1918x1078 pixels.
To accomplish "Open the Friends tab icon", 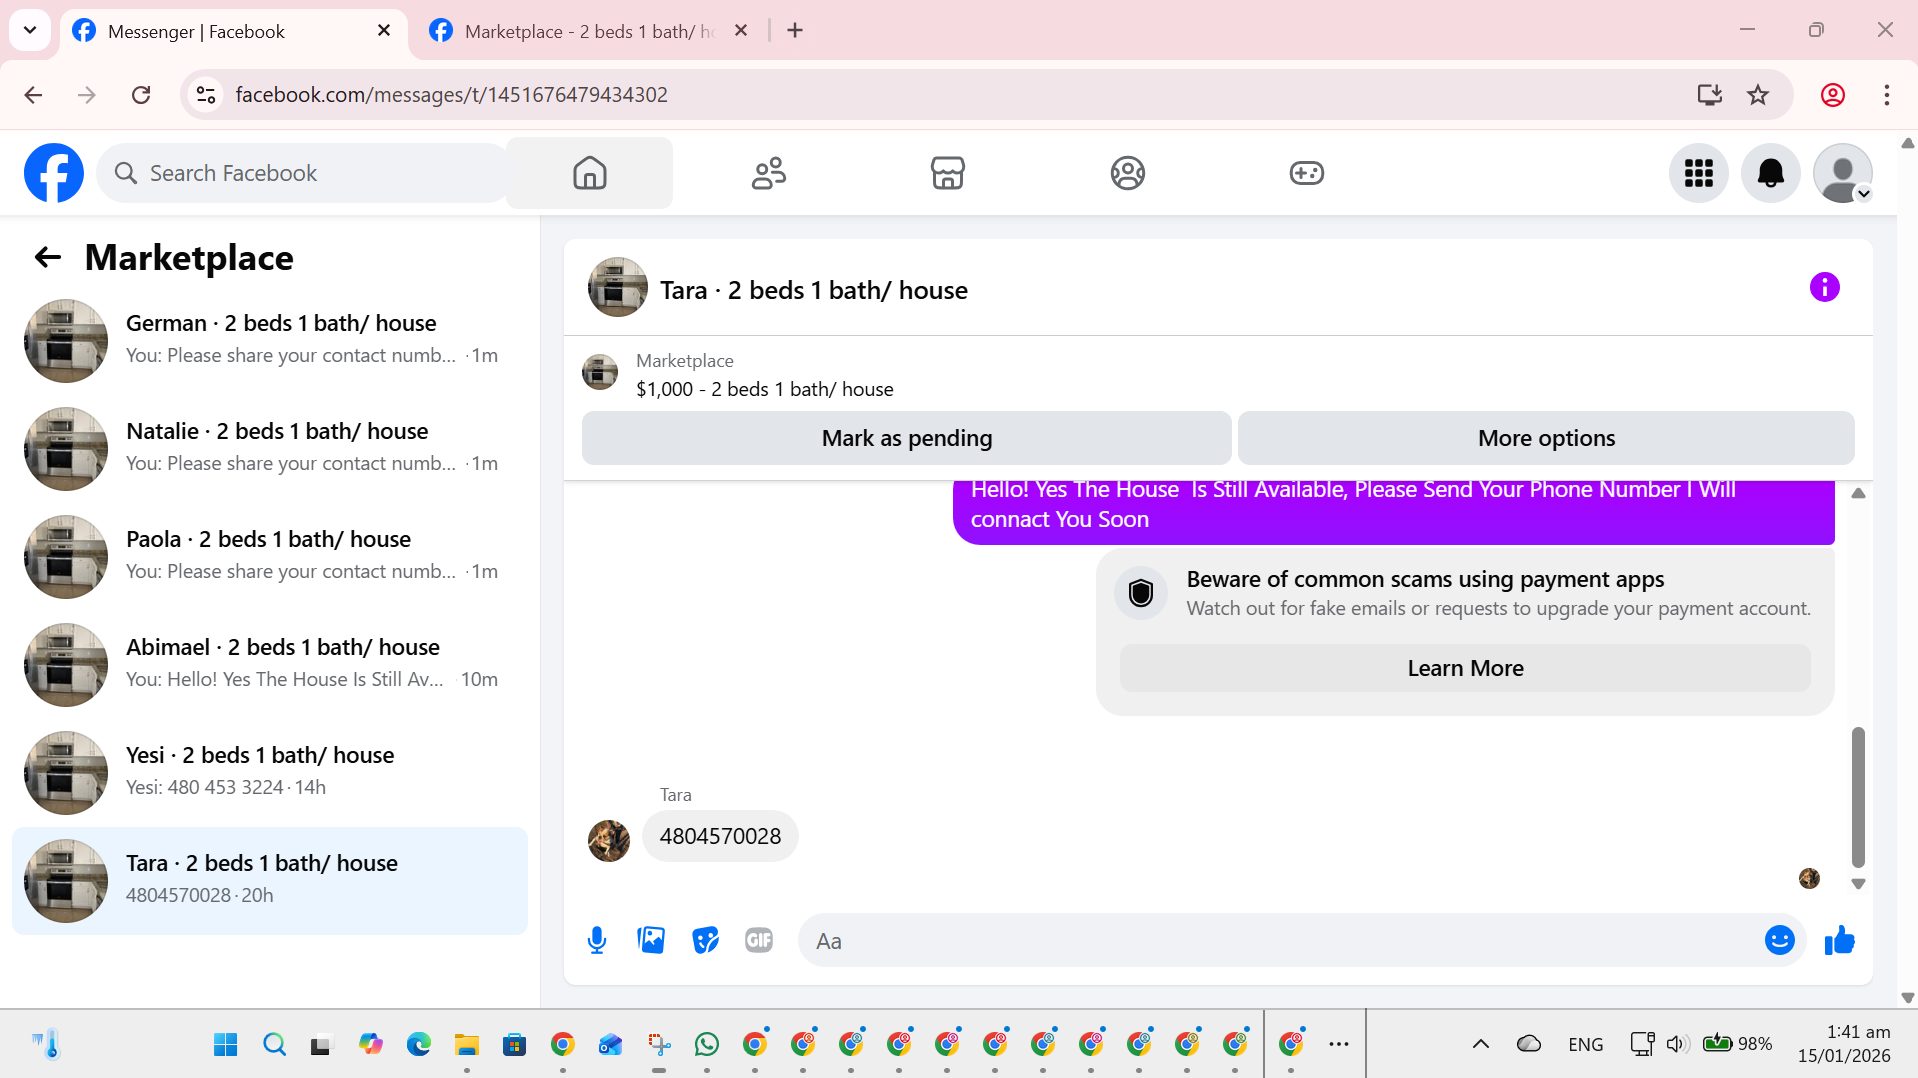I will pos(769,173).
